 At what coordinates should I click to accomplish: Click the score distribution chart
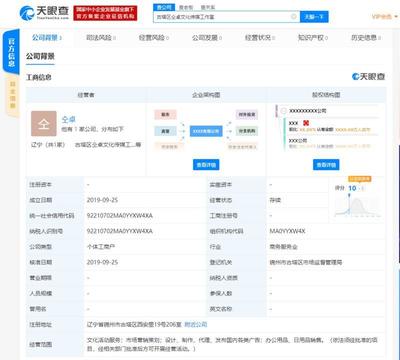coord(358,207)
